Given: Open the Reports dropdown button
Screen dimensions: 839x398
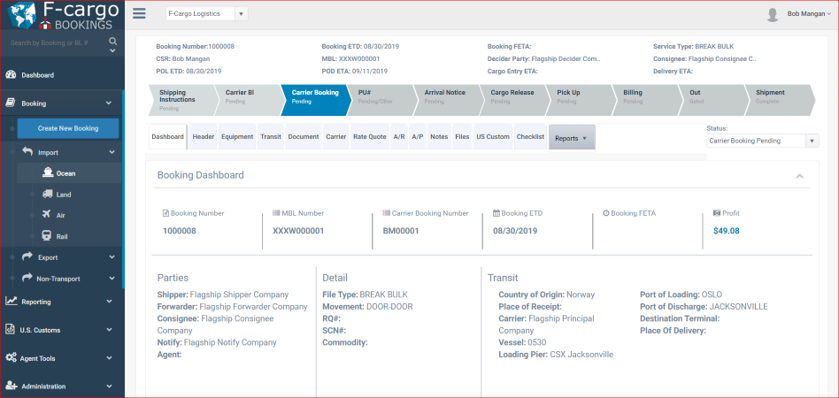Looking at the screenshot, I should click(572, 138).
